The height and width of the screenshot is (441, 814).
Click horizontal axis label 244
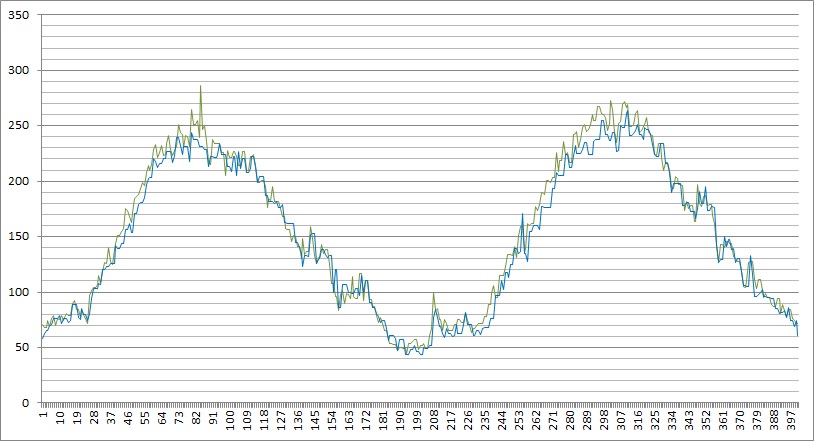click(502, 421)
